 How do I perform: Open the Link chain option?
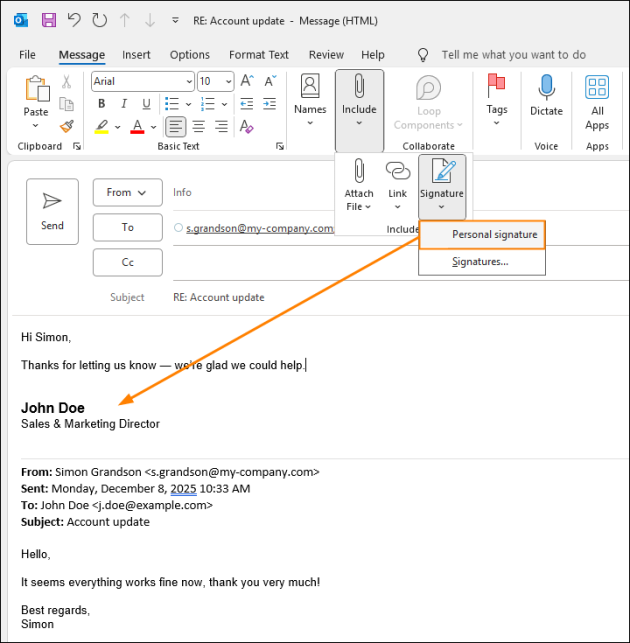(397, 185)
